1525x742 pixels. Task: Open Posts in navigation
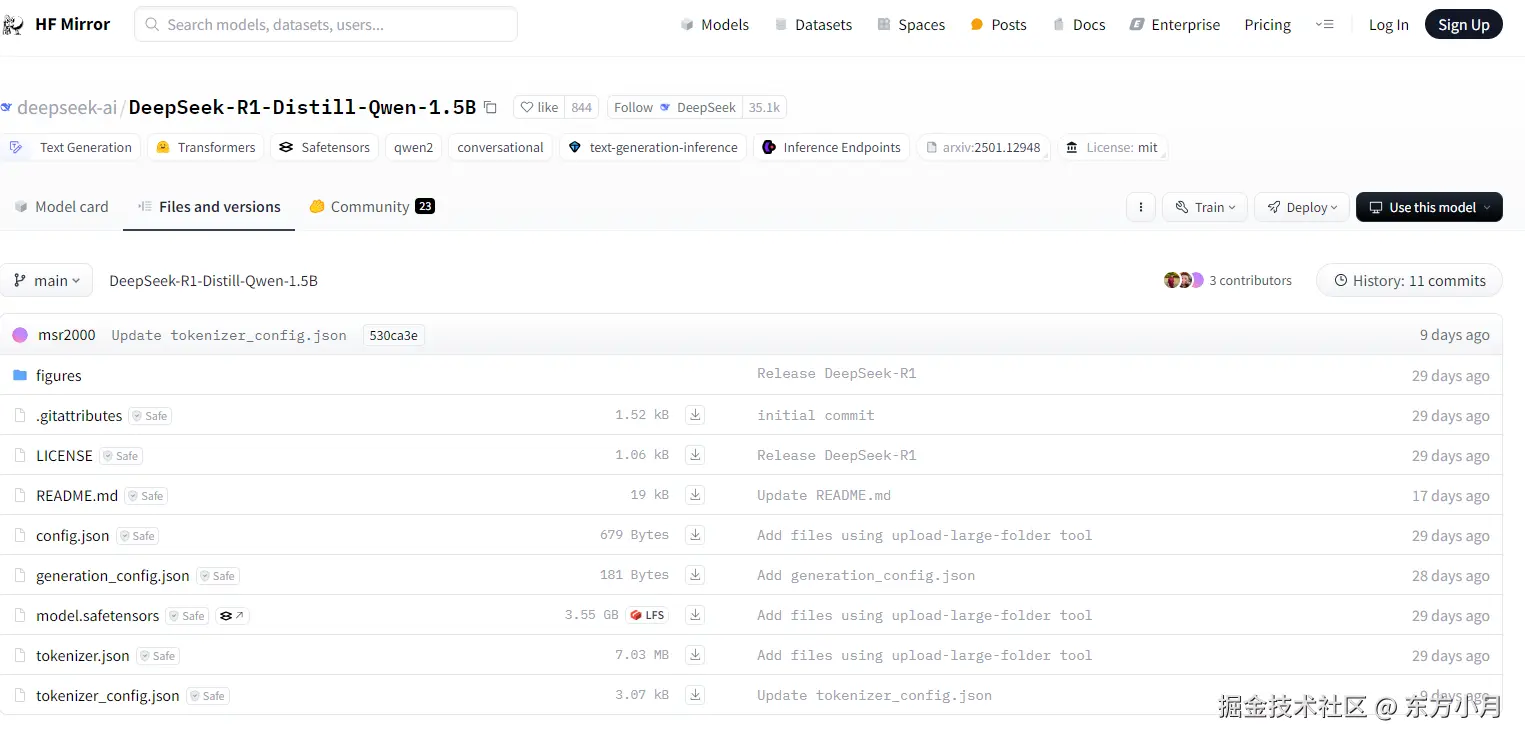coord(998,25)
